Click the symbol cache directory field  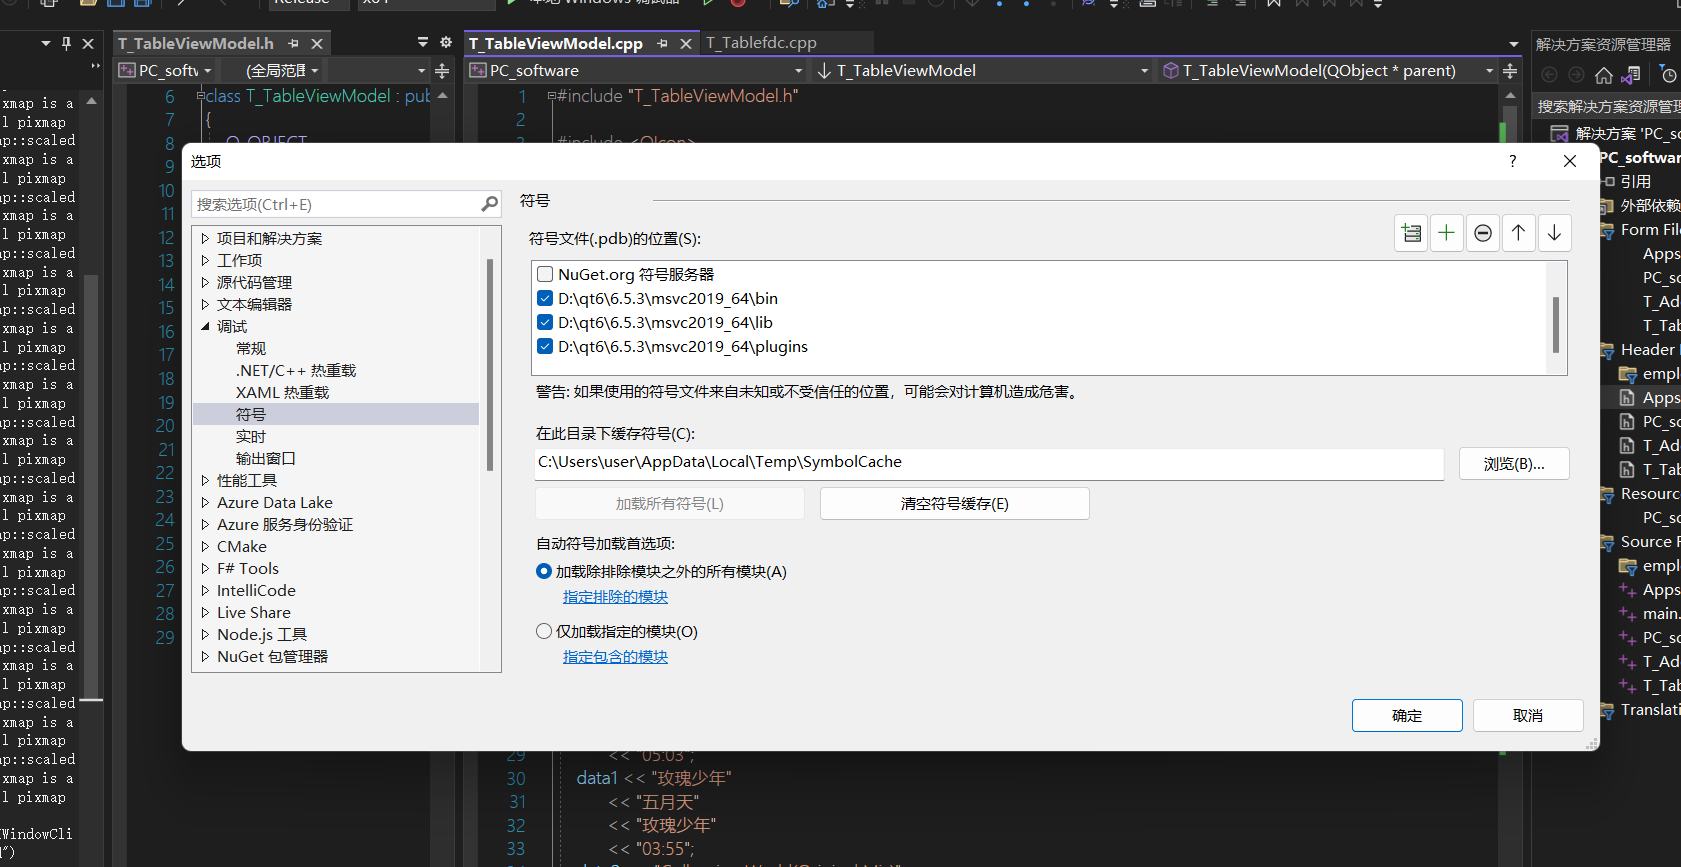(989, 462)
